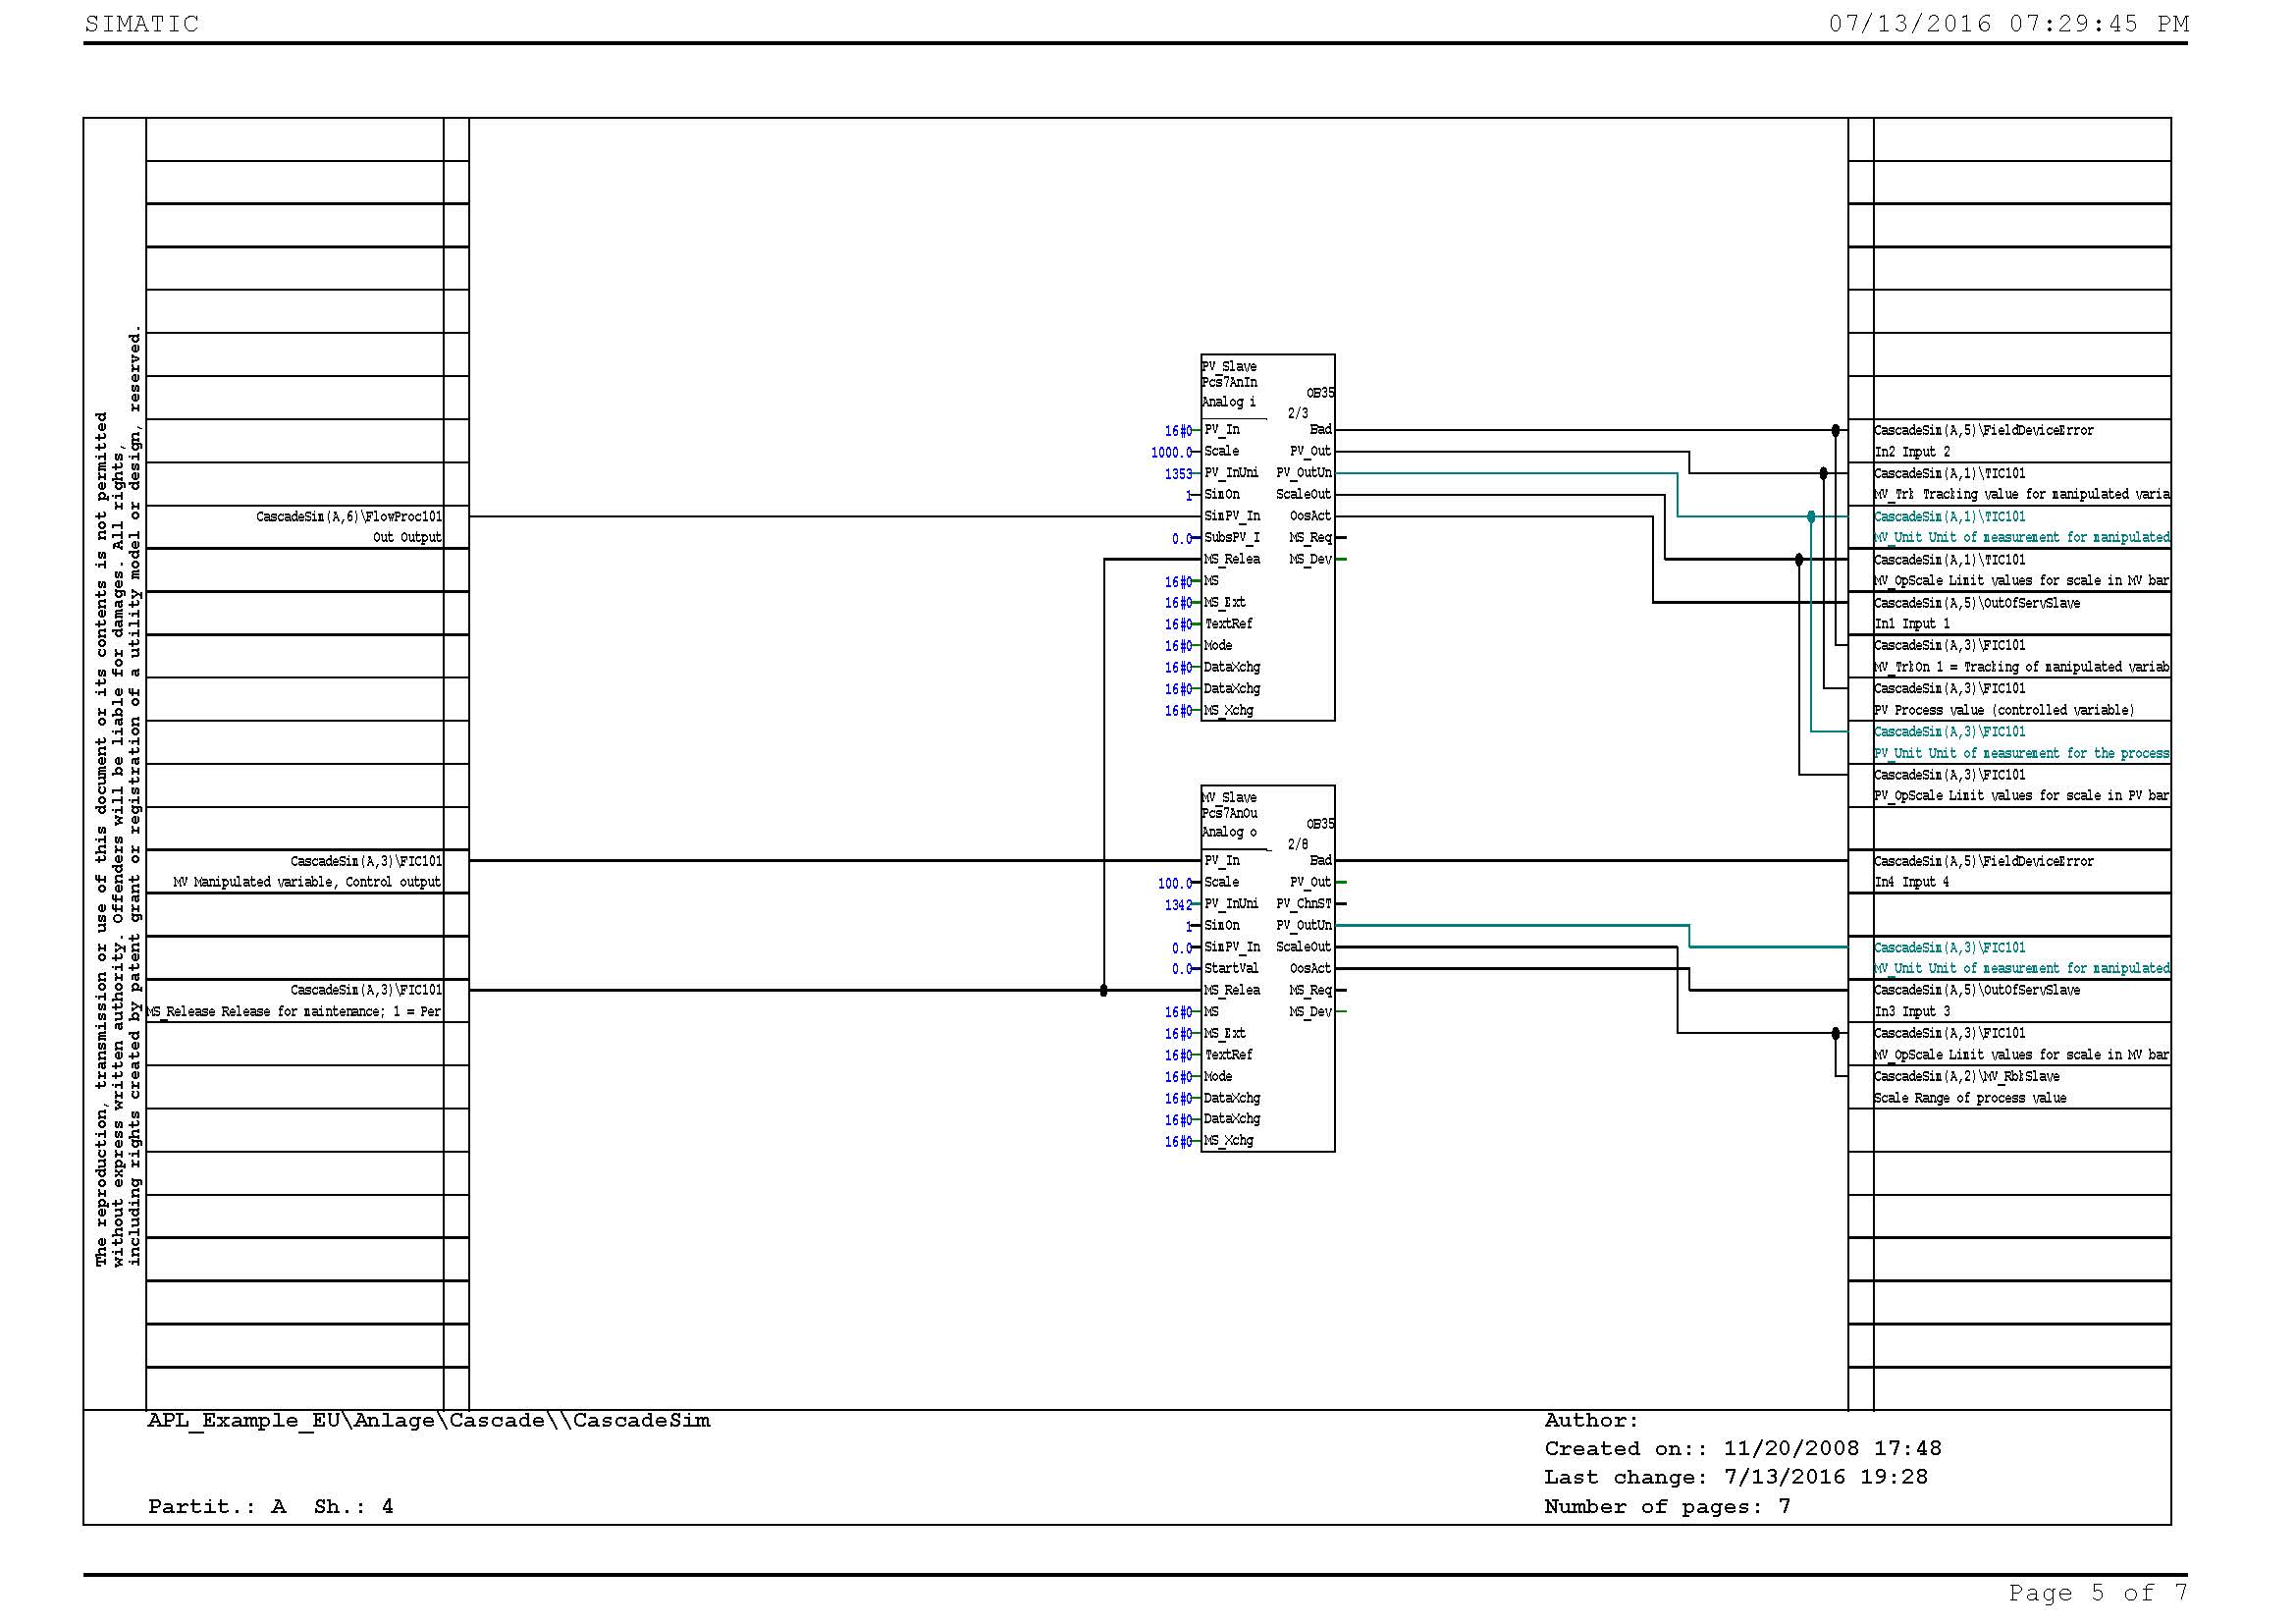Click the Page 5 of 7 footer

(x=2097, y=1592)
